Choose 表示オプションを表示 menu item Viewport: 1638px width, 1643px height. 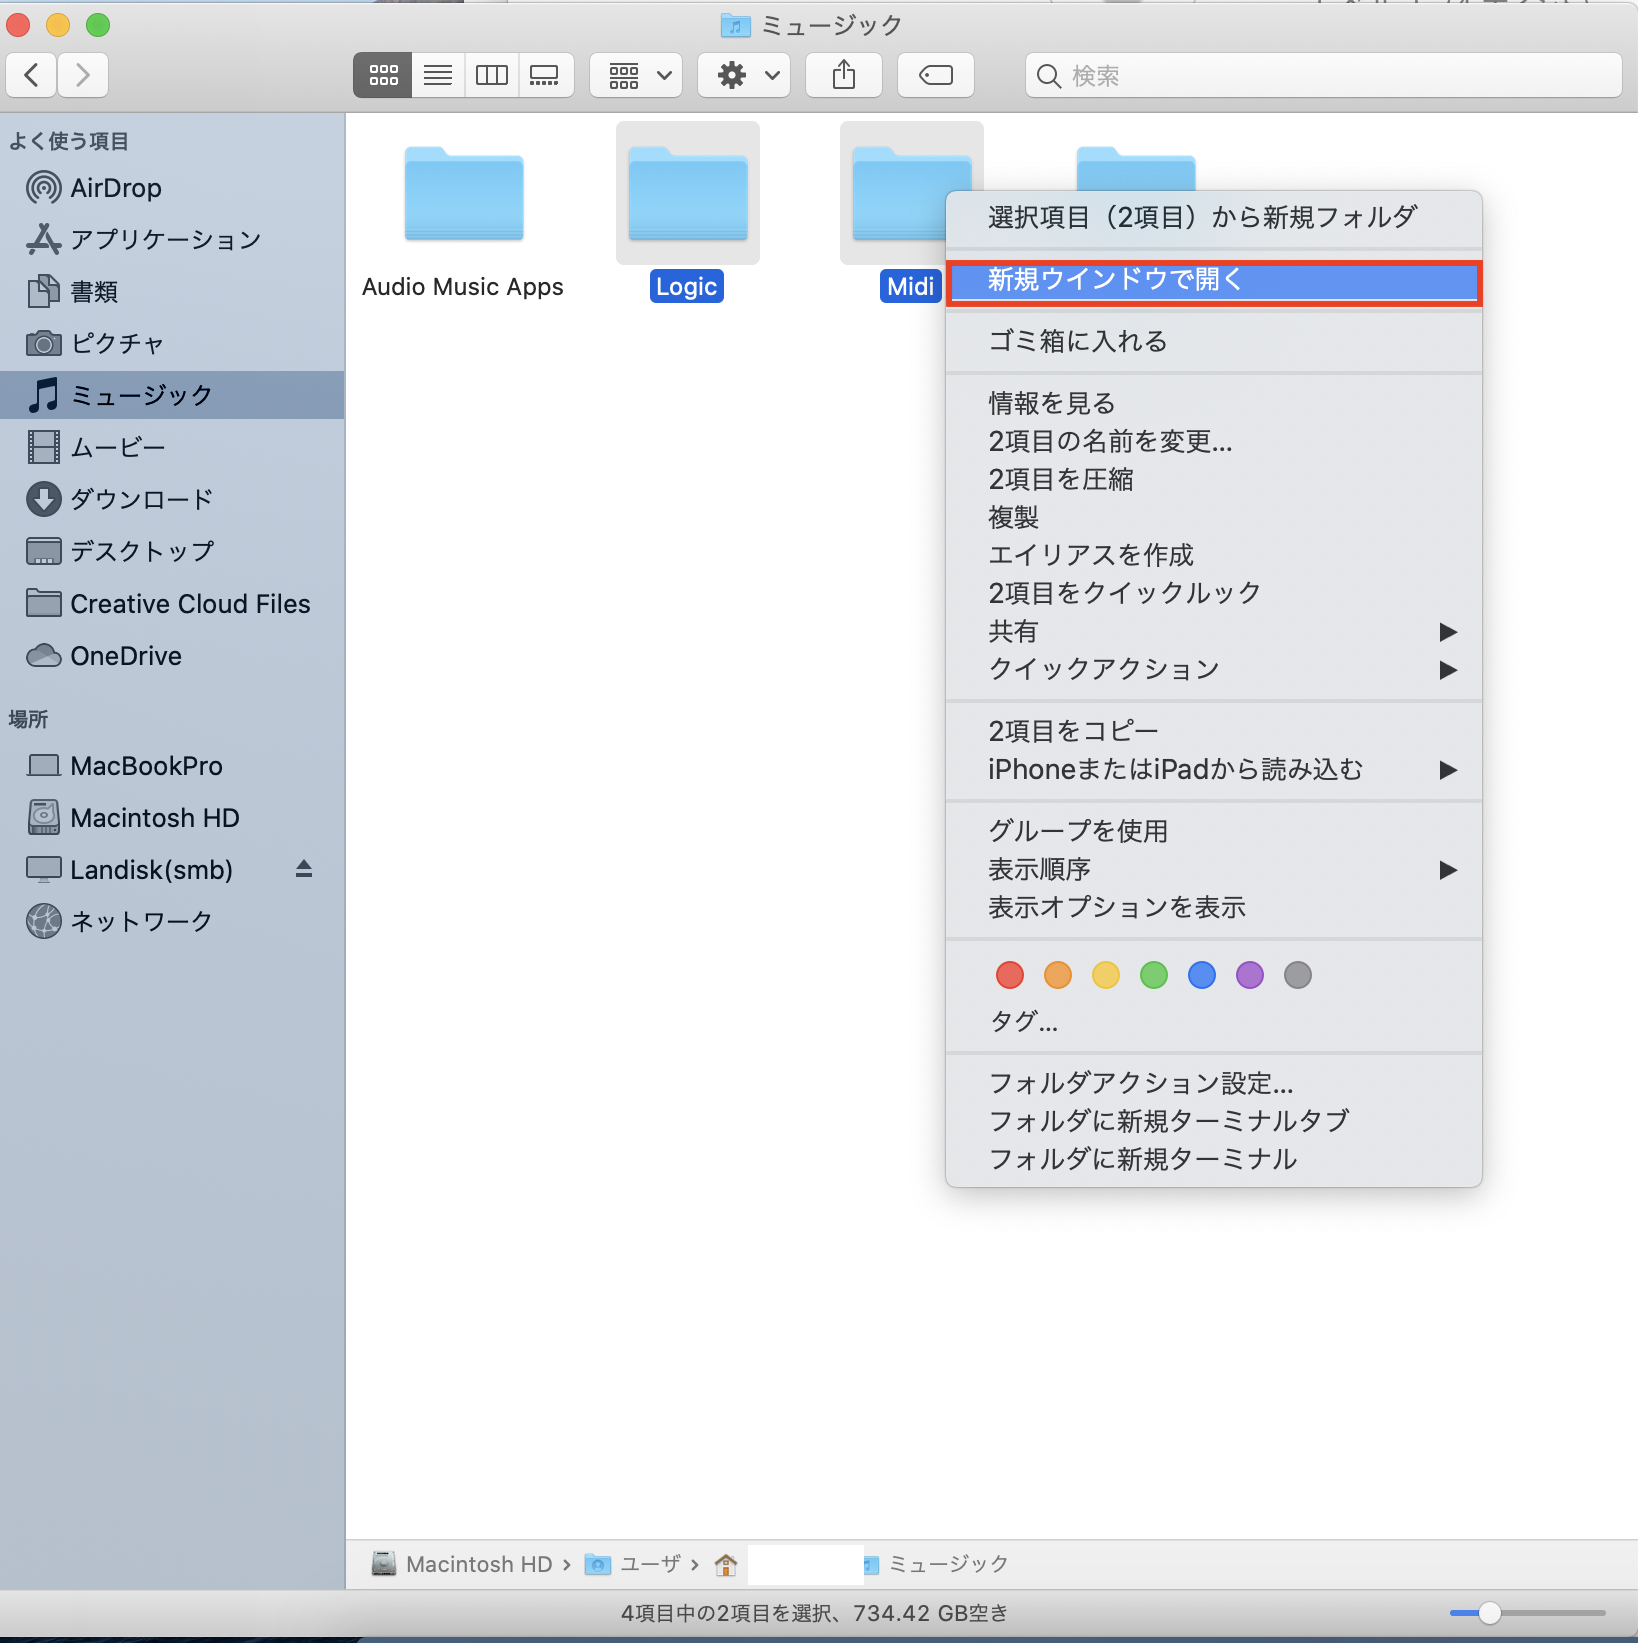1214,908
